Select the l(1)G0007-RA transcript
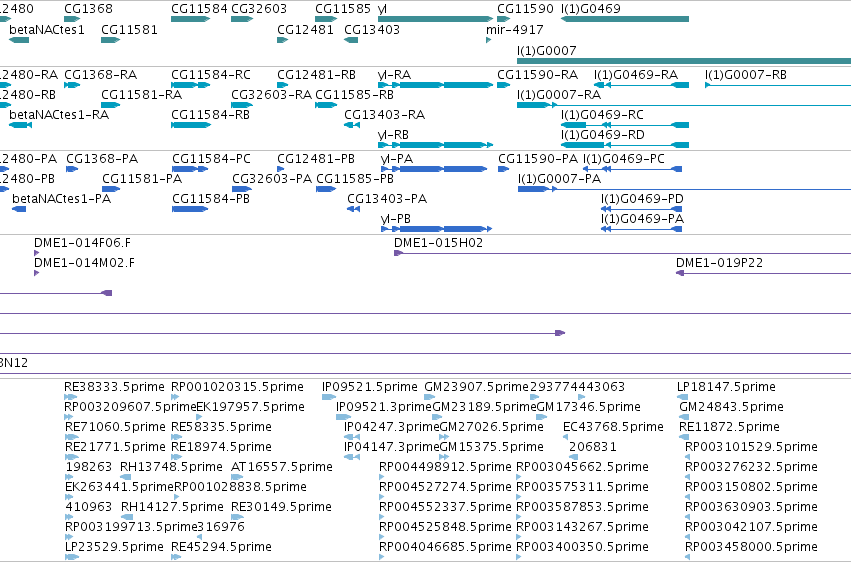Screen dimensions: 851x562 [x=684, y=105]
